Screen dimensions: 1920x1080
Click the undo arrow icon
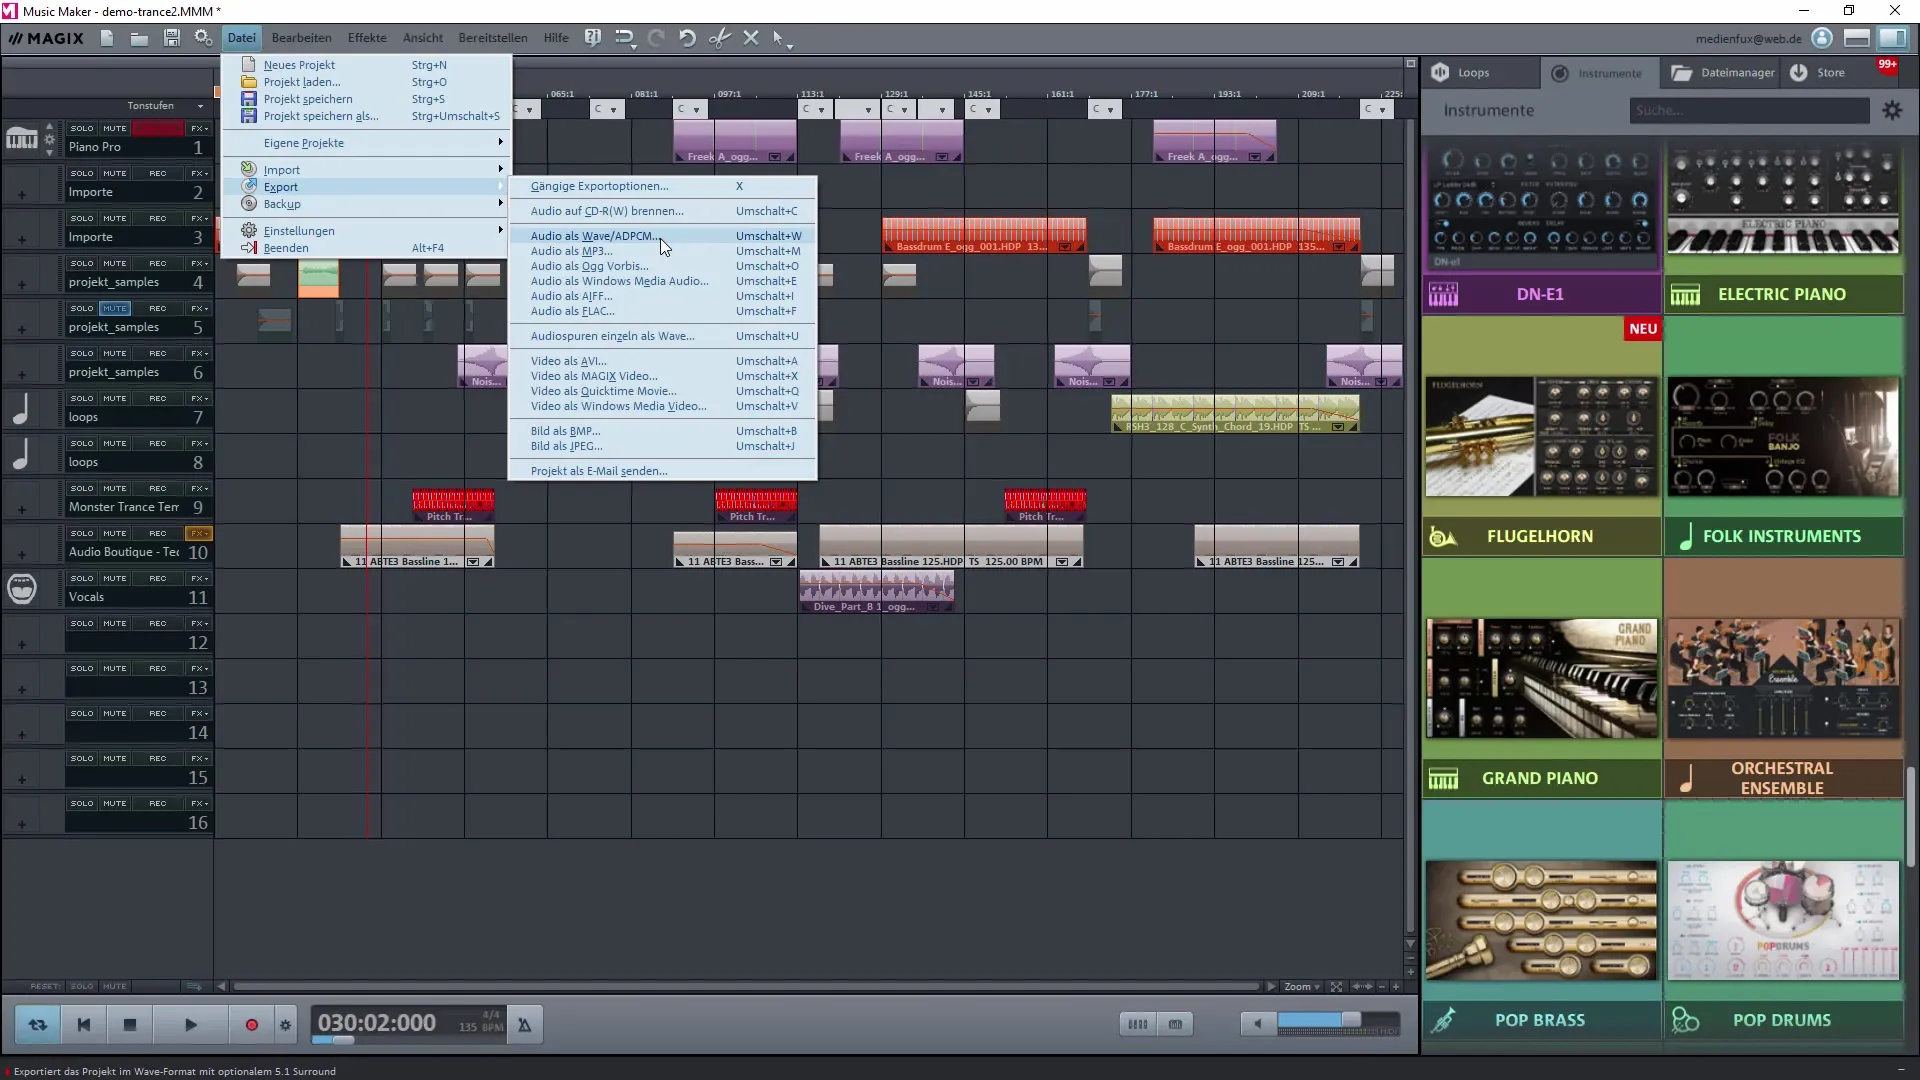(687, 38)
